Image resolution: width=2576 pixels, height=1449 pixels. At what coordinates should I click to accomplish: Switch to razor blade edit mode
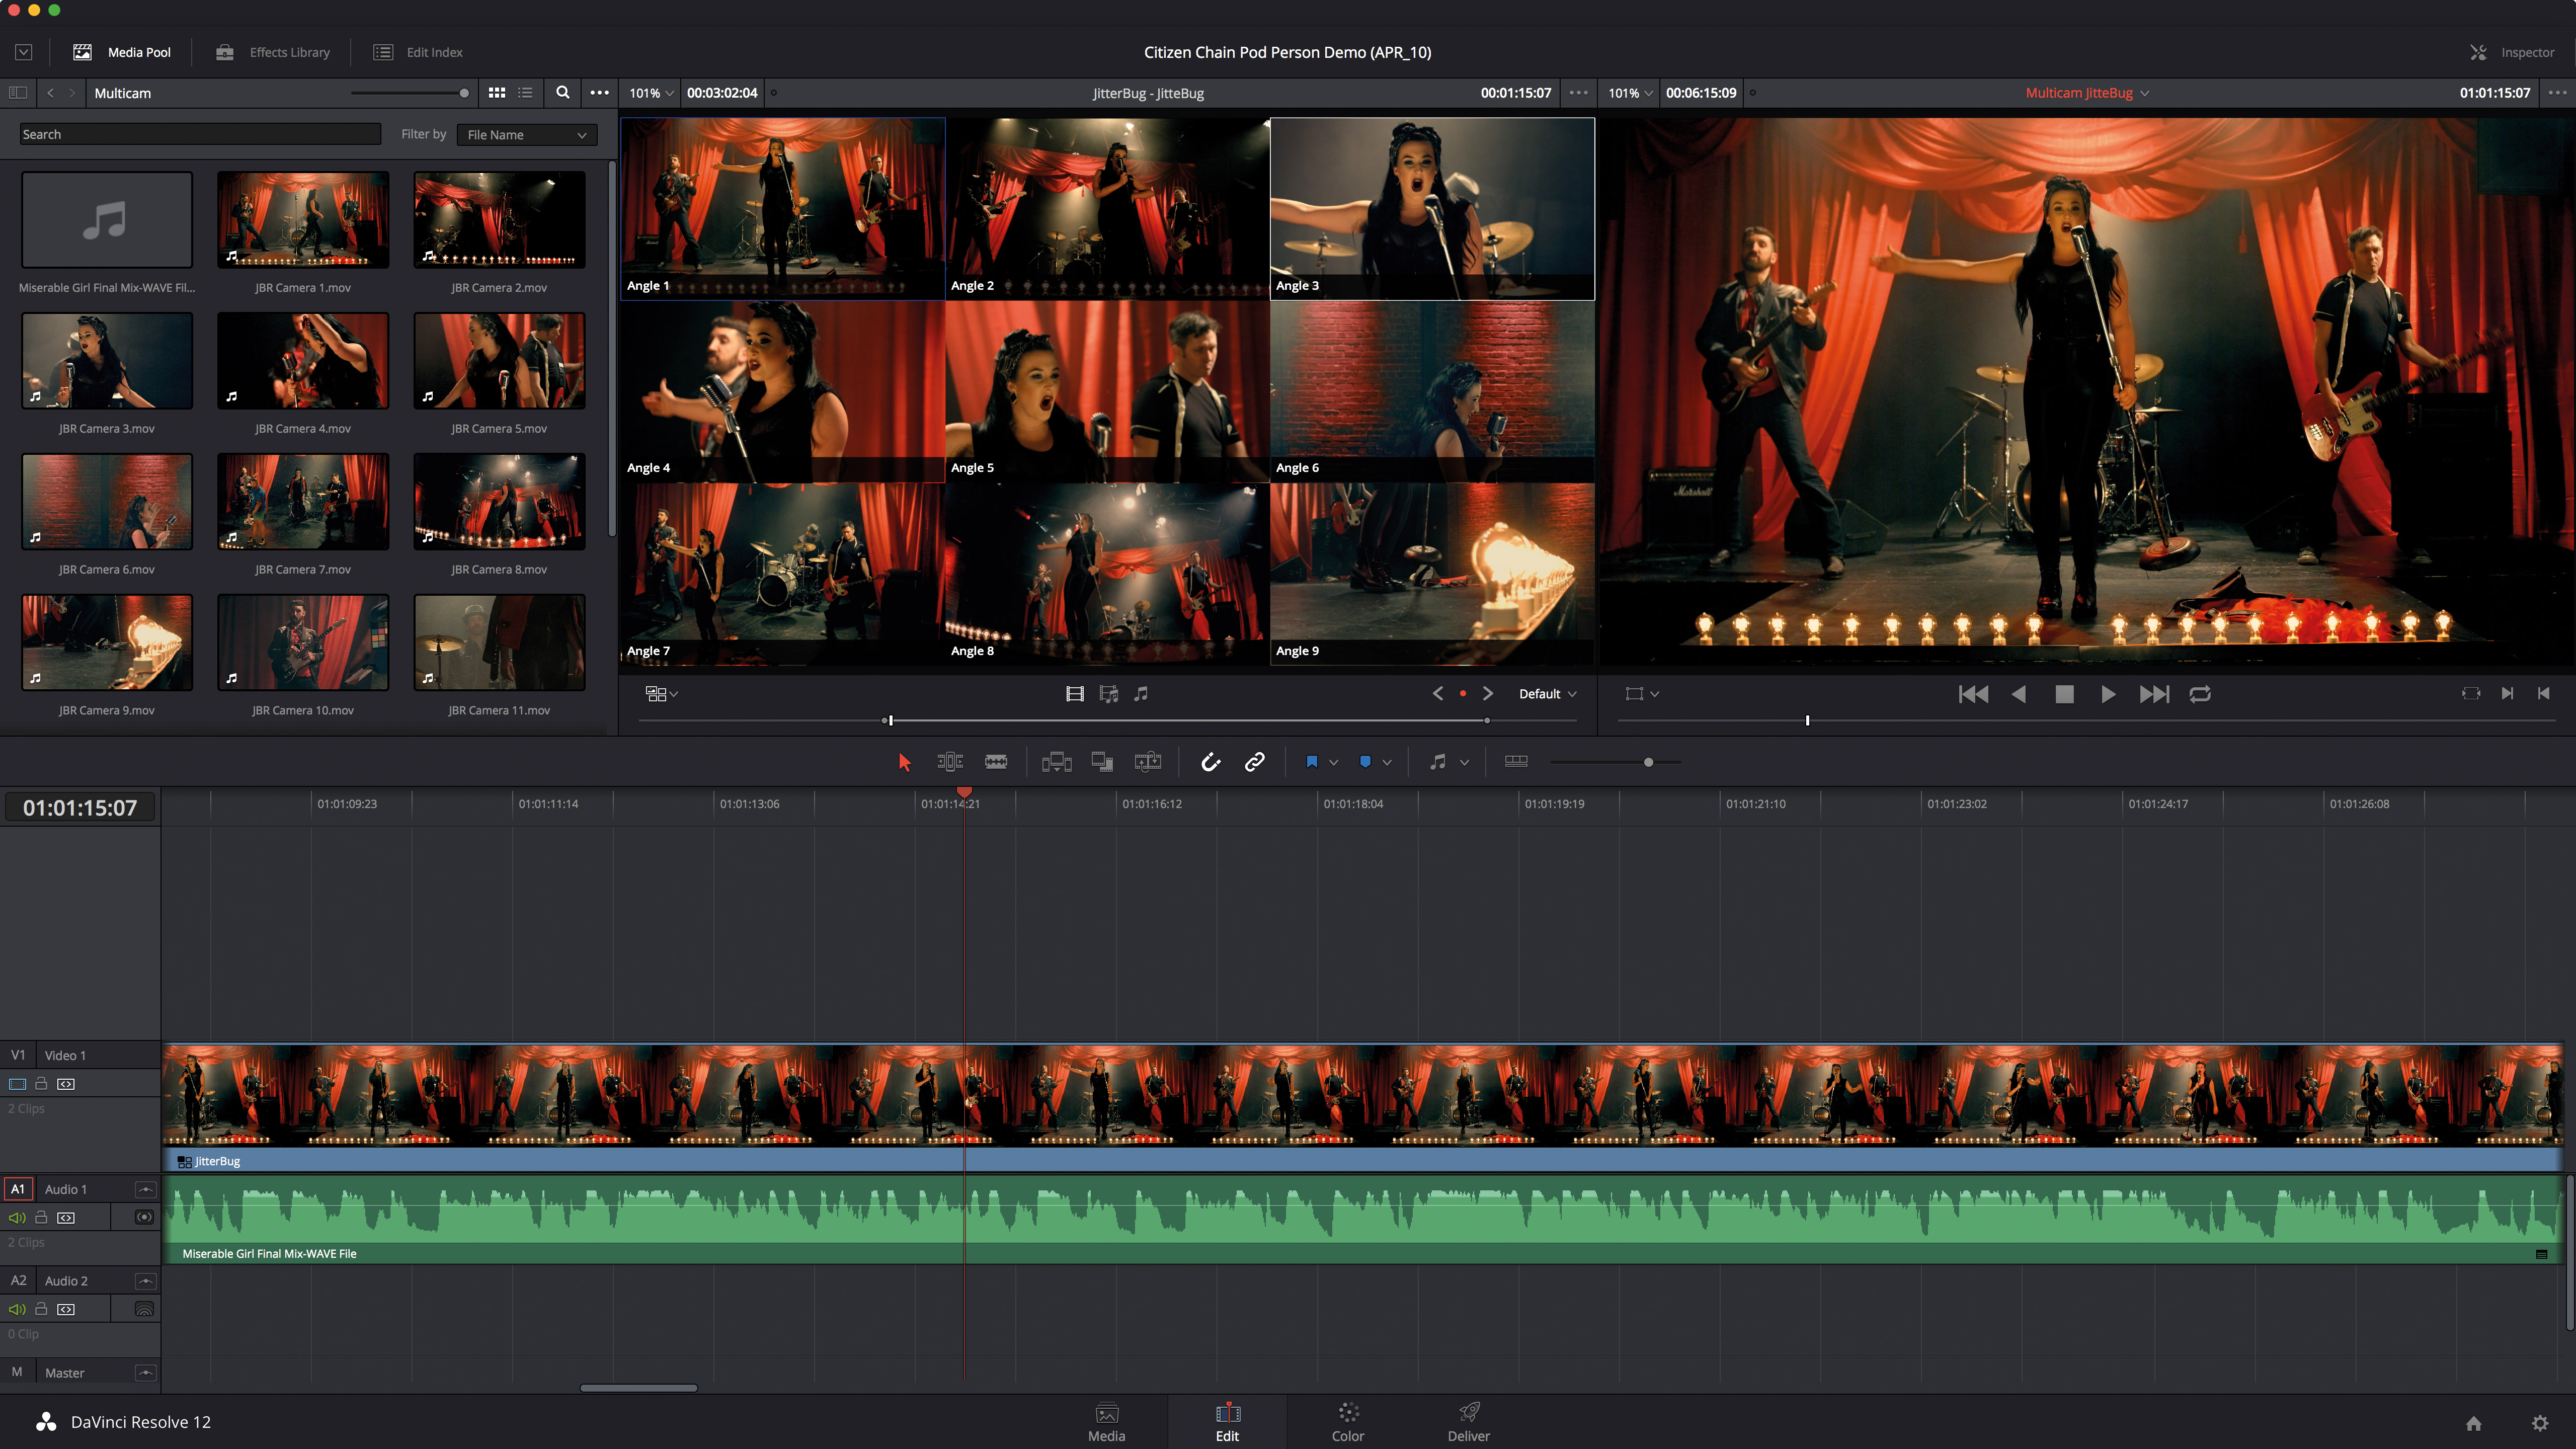[x=996, y=761]
